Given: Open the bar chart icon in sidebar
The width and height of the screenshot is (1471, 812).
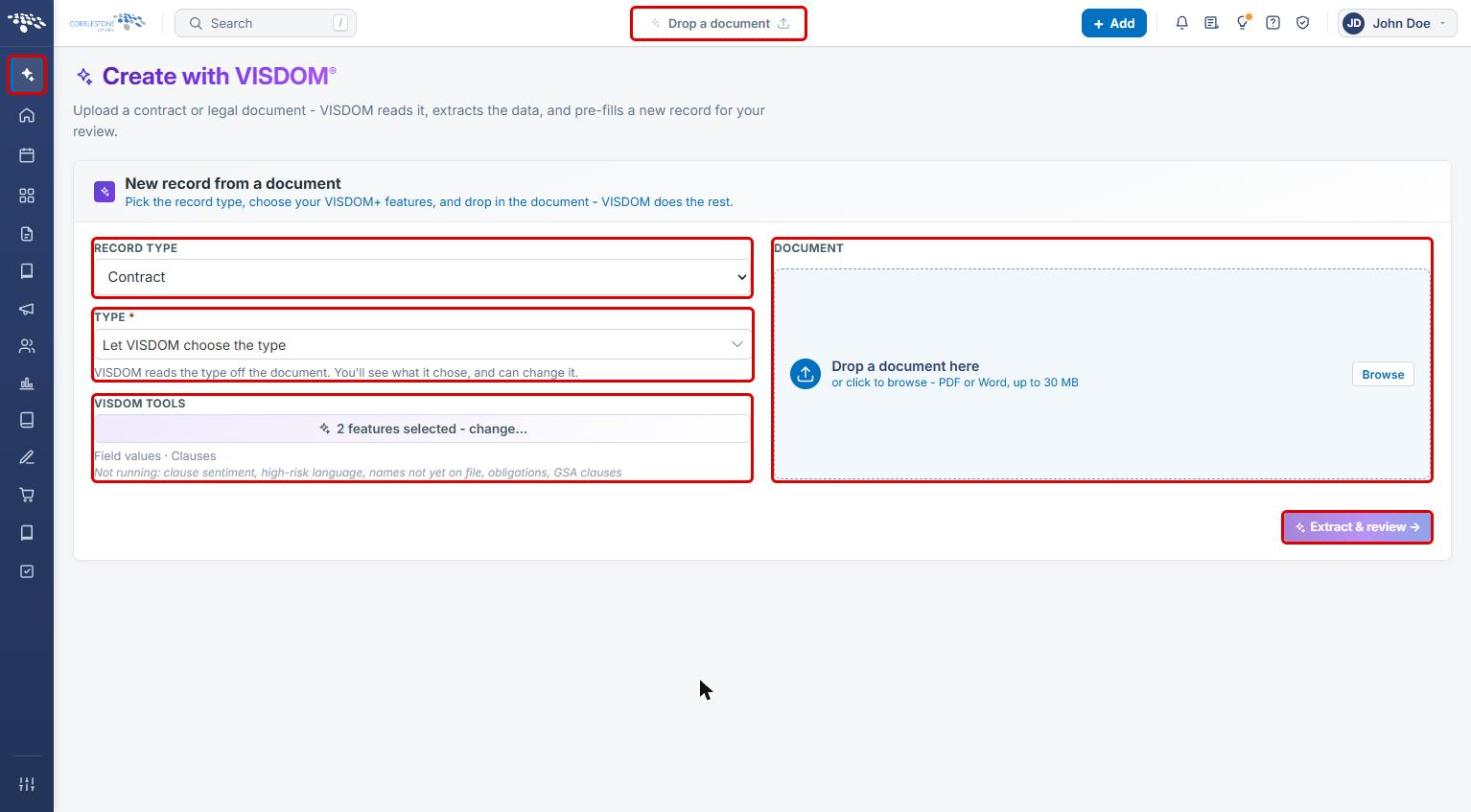Looking at the screenshot, I should (27, 384).
